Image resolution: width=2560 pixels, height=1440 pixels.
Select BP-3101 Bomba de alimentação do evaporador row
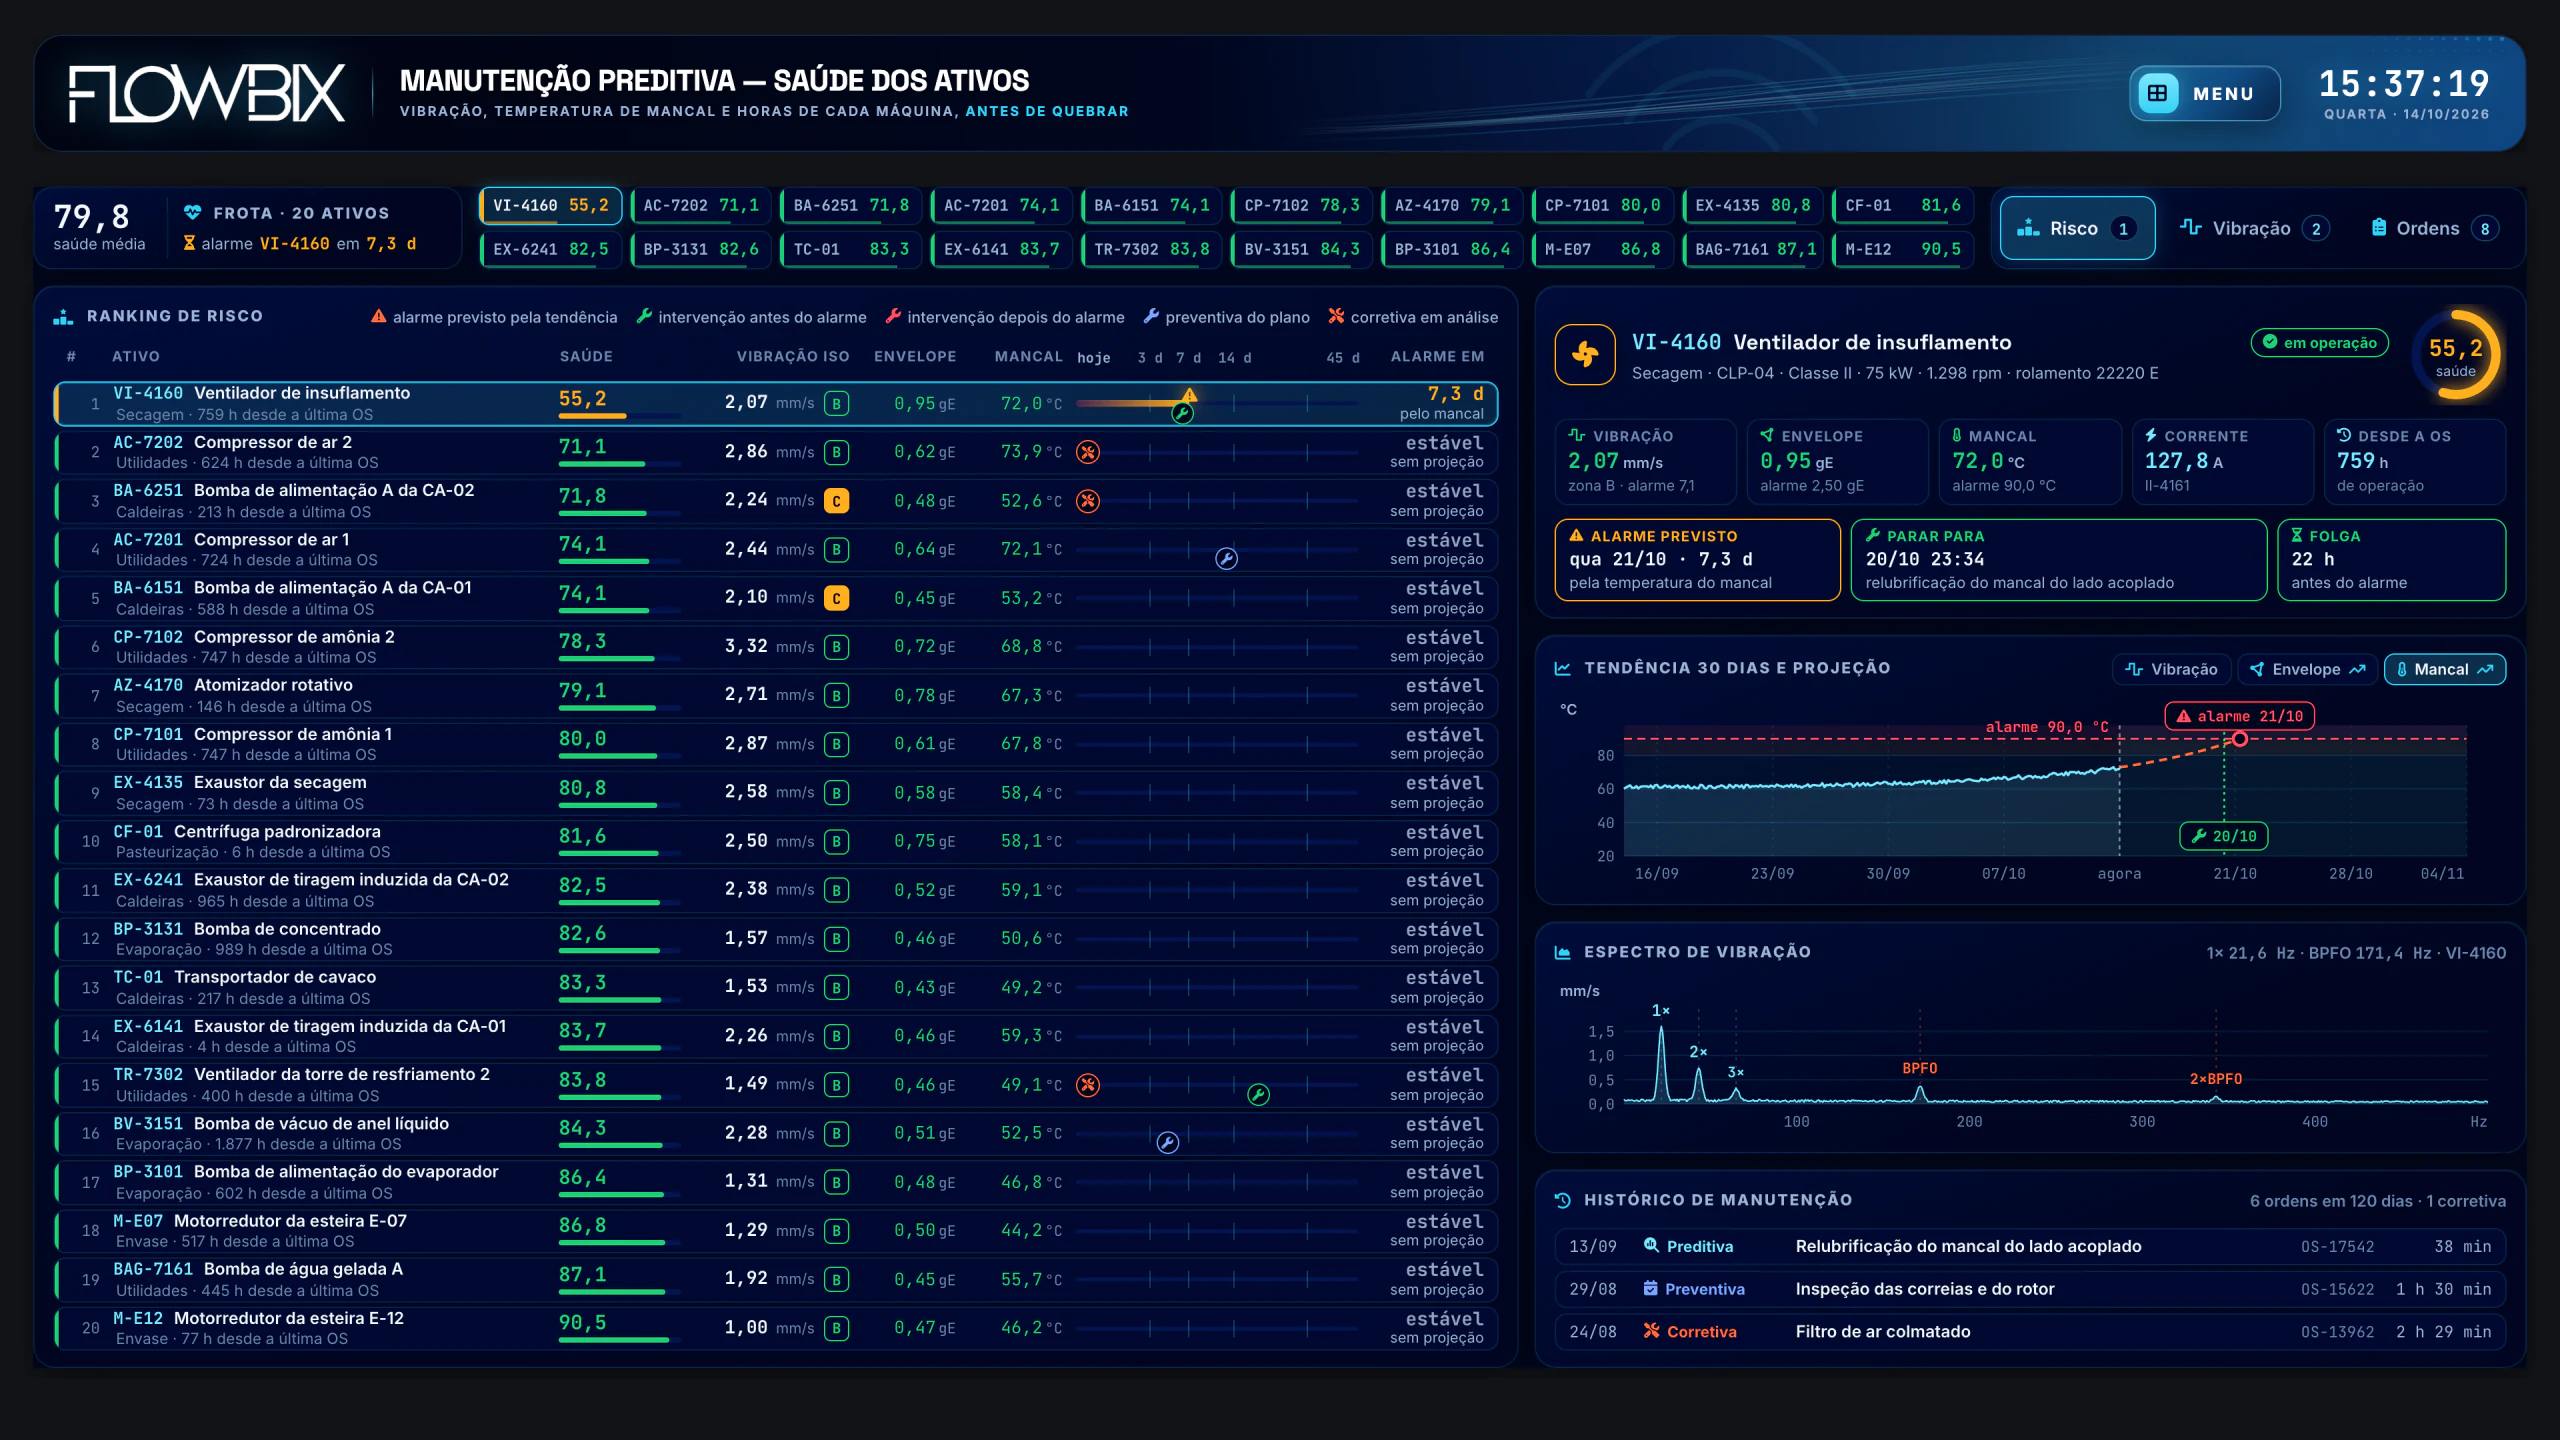(x=775, y=1182)
